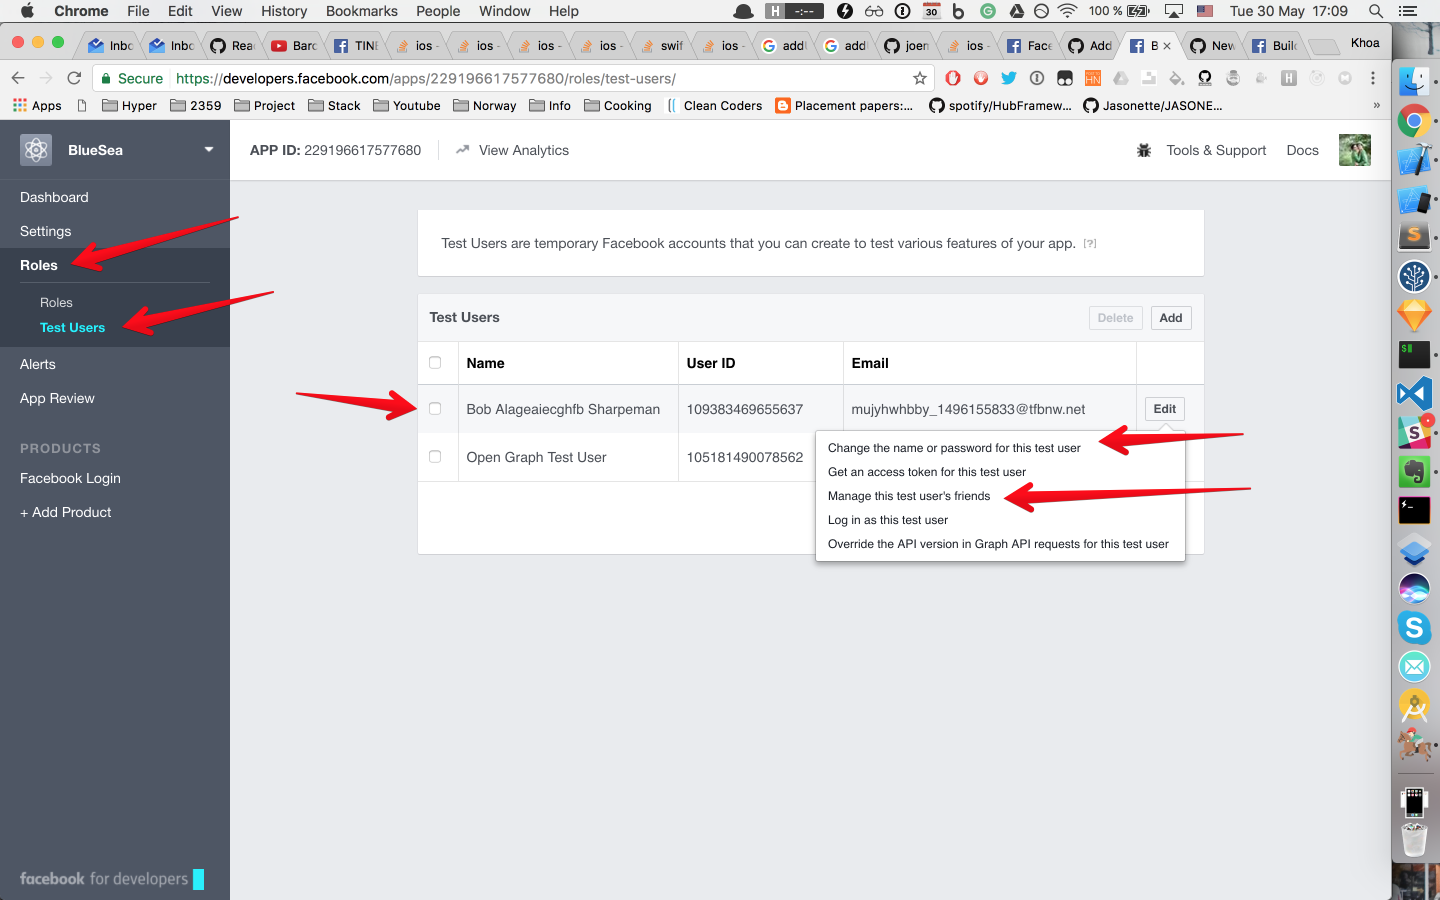Open Facebook Login product in sidebar

(x=70, y=478)
